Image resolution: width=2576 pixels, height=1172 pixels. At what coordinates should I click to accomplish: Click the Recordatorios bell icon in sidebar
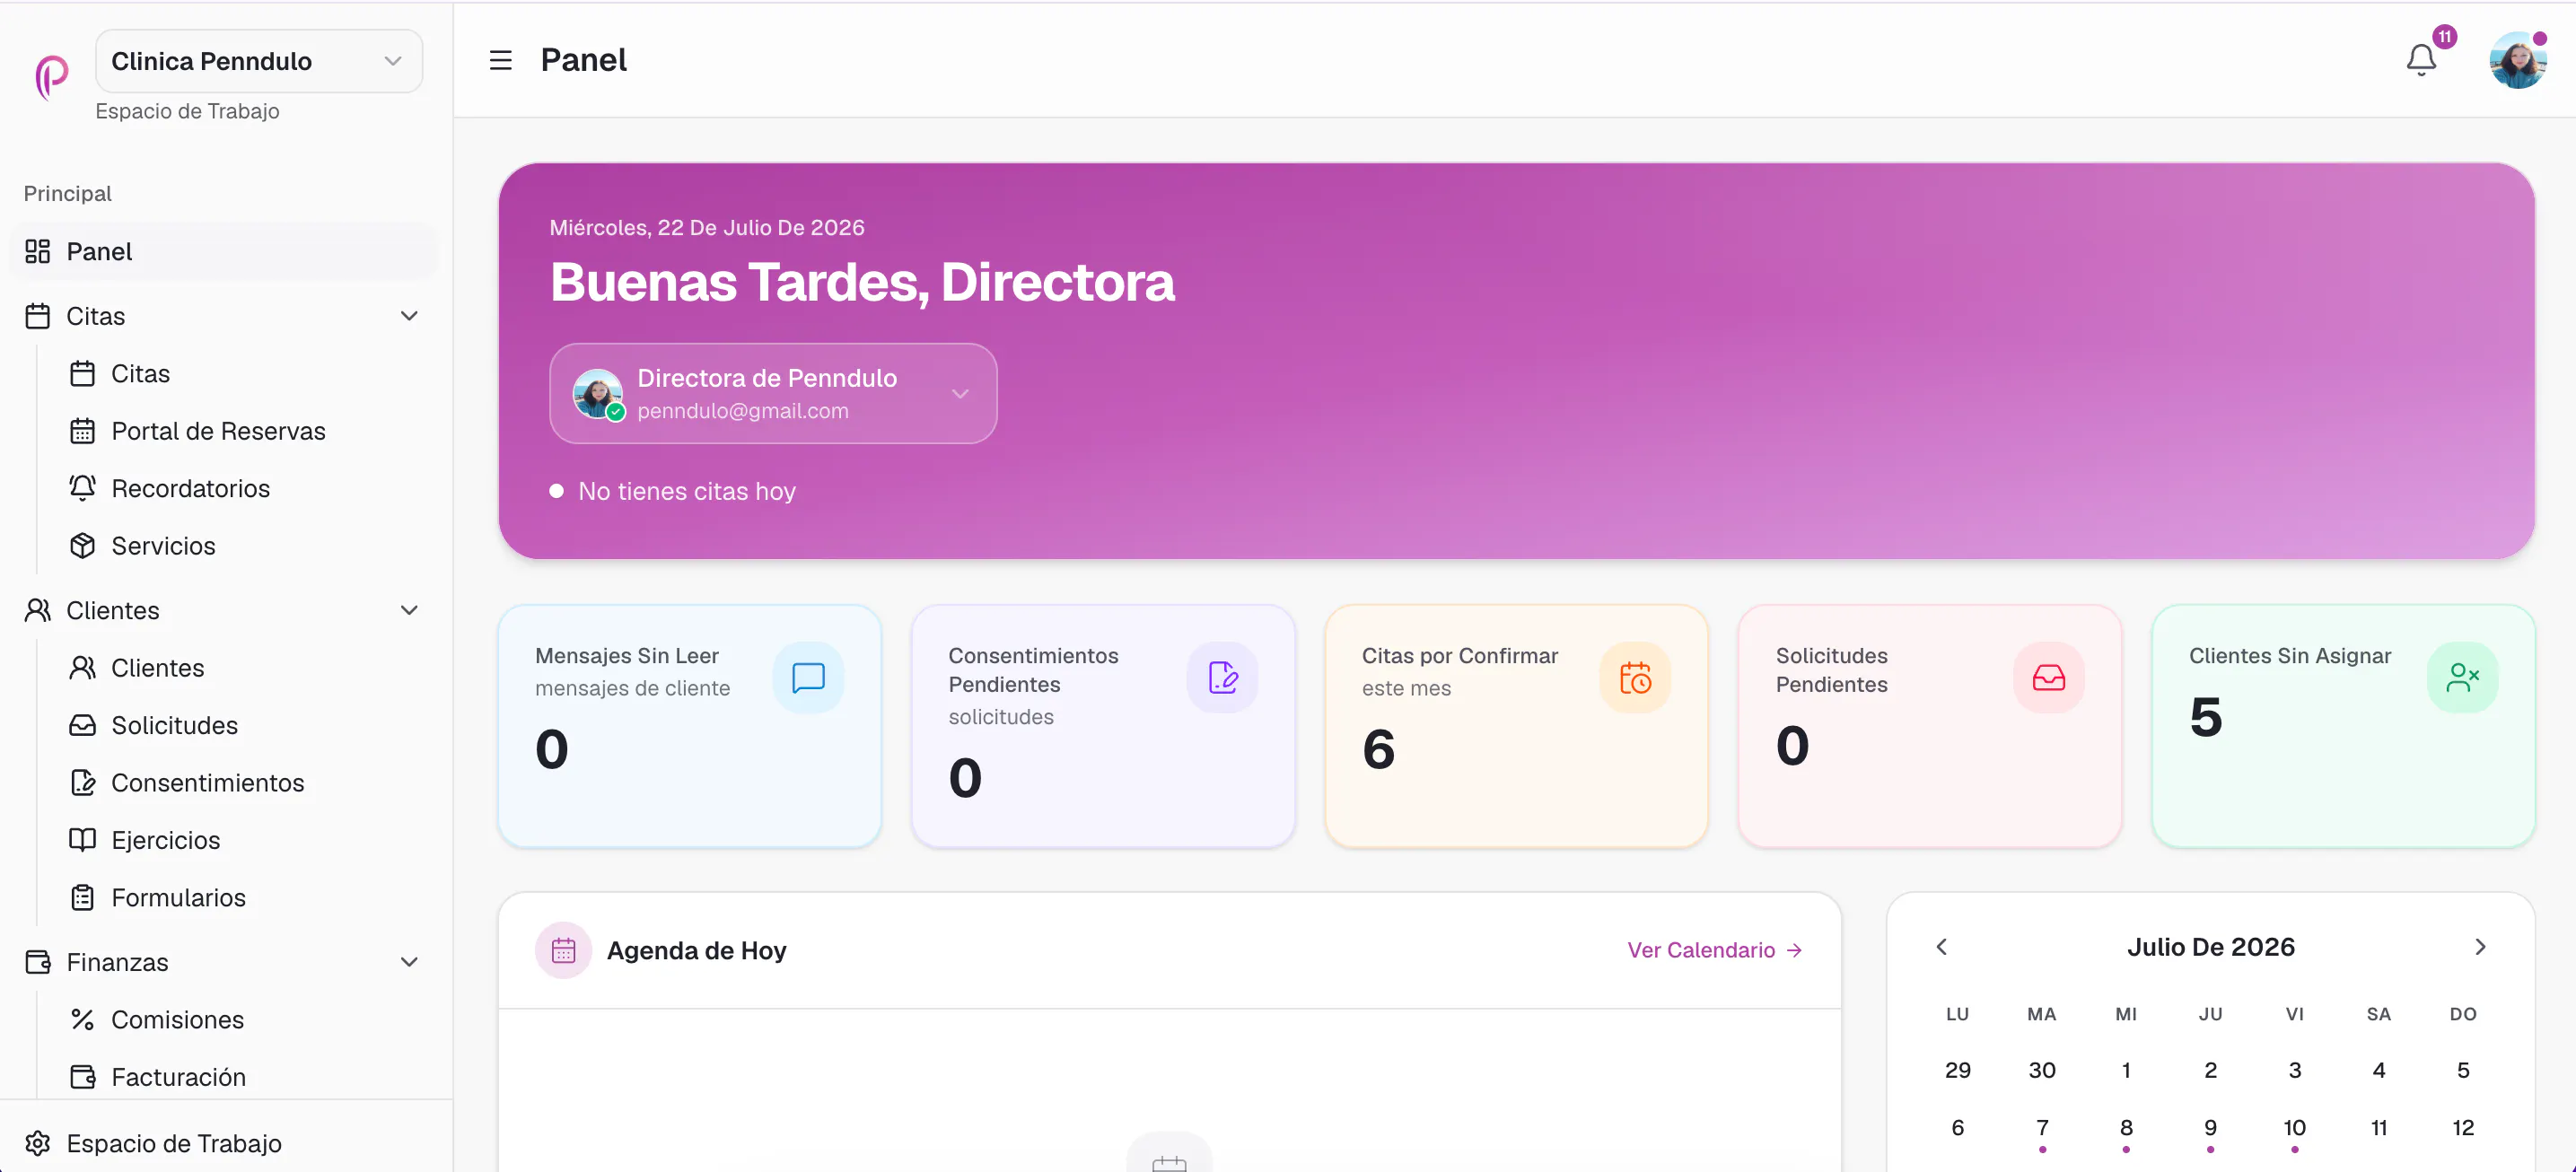tap(82, 488)
